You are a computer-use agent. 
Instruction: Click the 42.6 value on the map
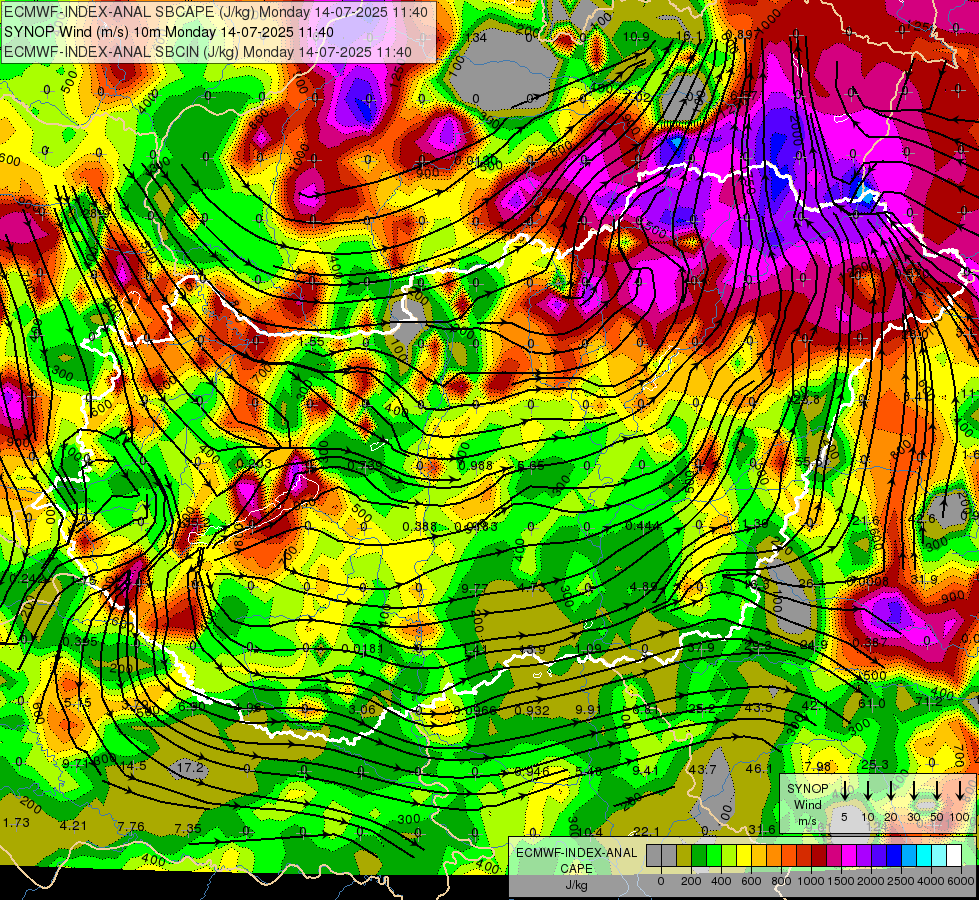coord(922,519)
